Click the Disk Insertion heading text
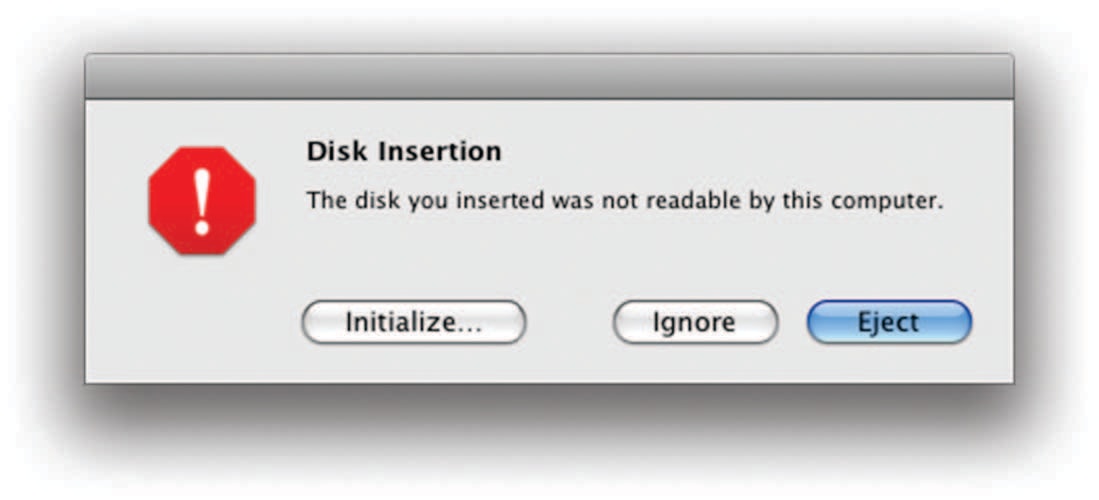Image resolution: width=1099 pixels, height=500 pixels. pyautogui.click(x=403, y=152)
